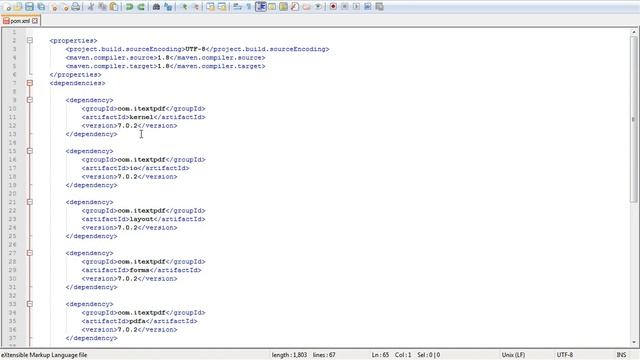
Task: Fold the pdfa dependency at line 33
Action: pos(30,304)
